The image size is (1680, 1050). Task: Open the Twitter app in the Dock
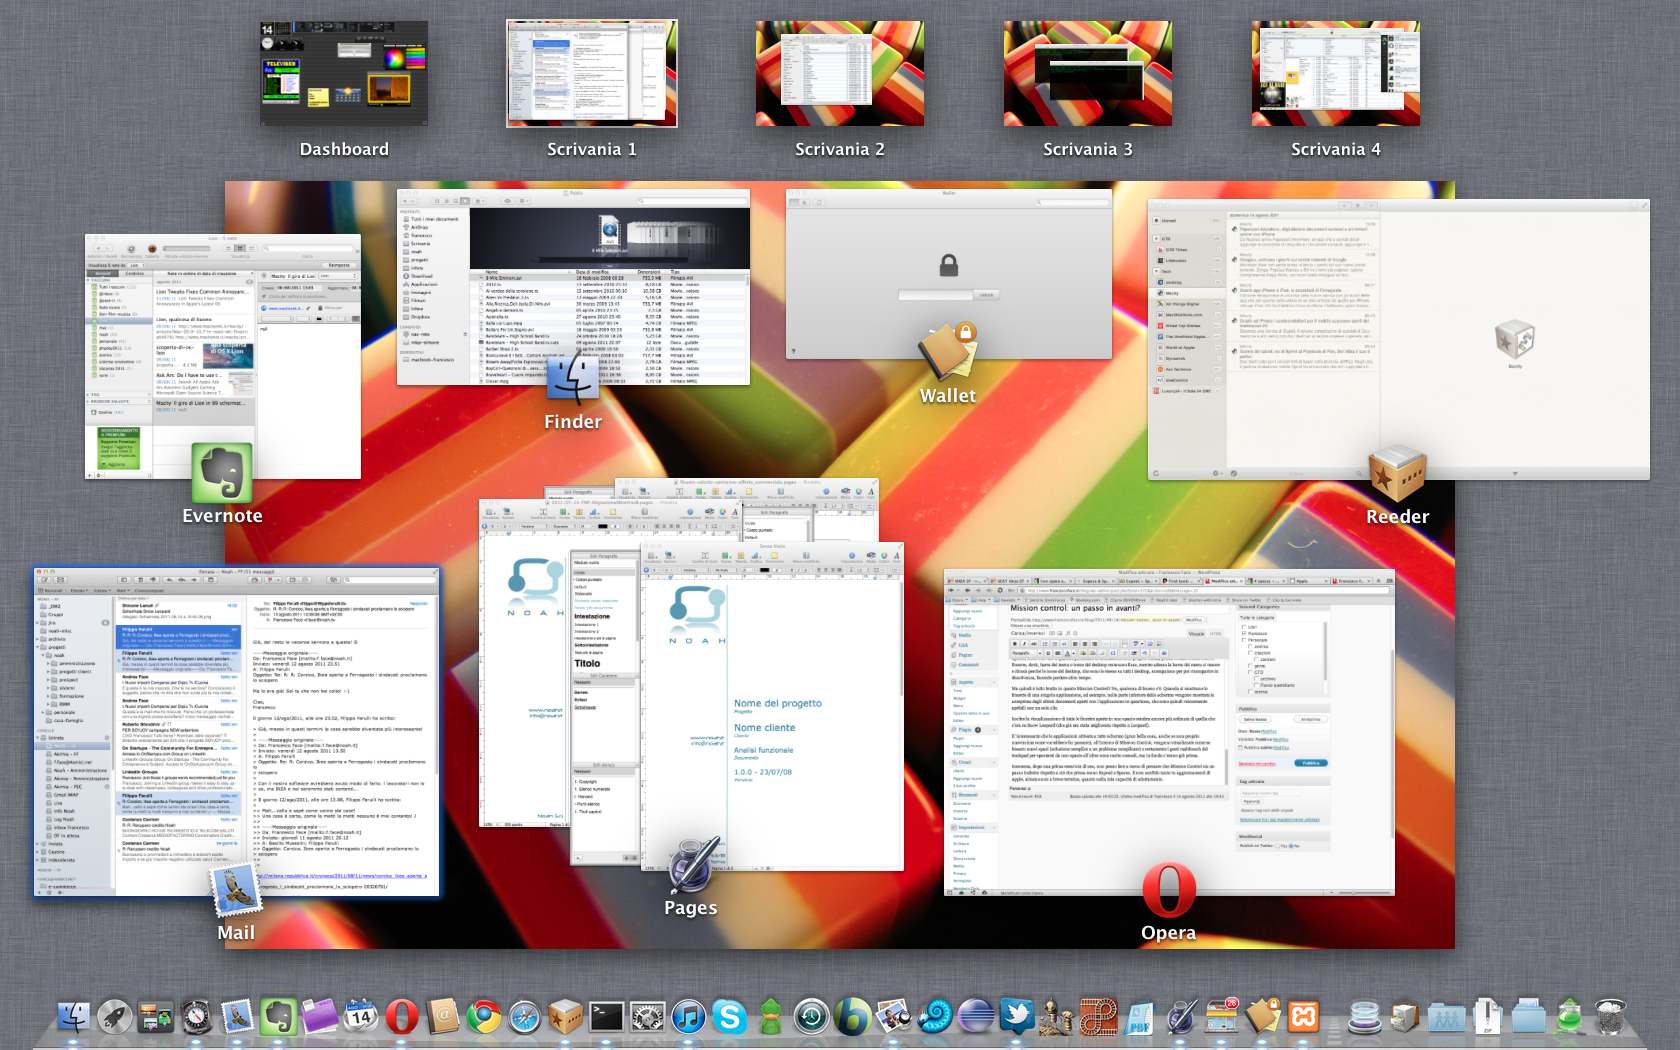pos(1017,1017)
